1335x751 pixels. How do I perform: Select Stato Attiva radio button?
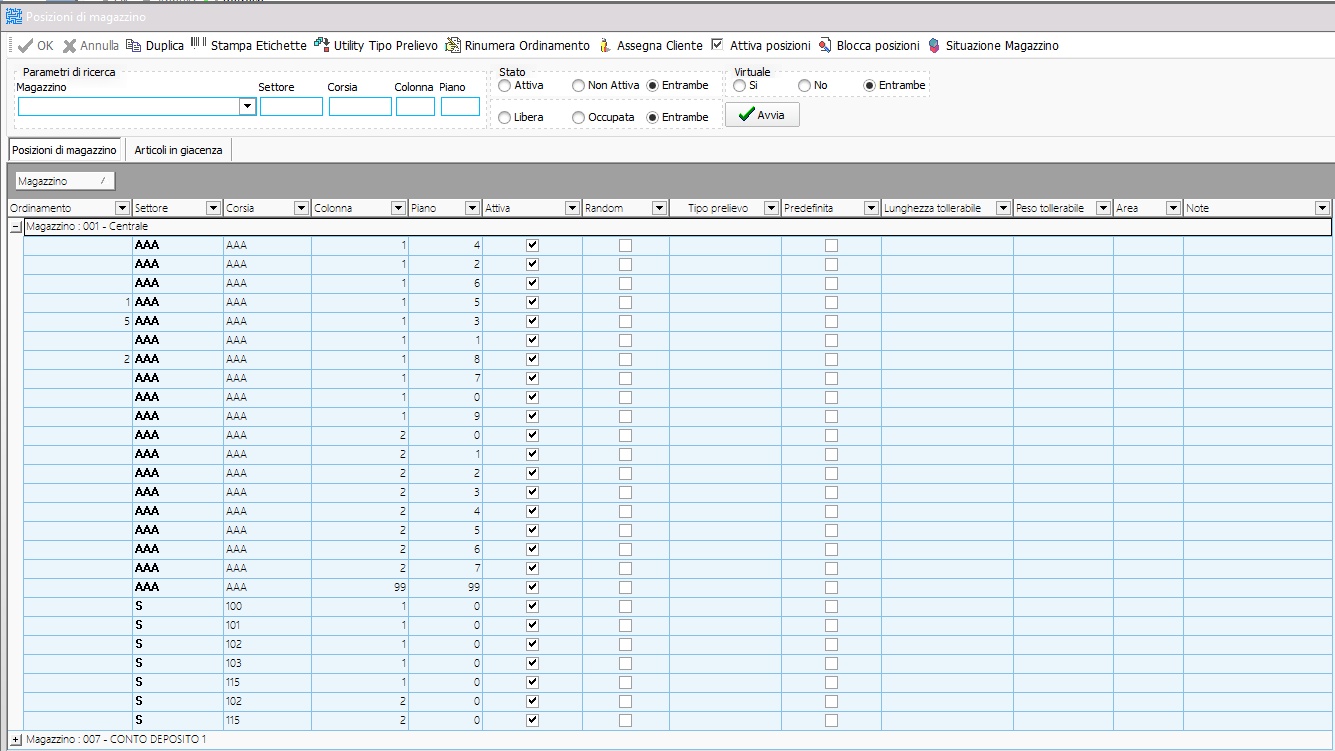(x=504, y=86)
